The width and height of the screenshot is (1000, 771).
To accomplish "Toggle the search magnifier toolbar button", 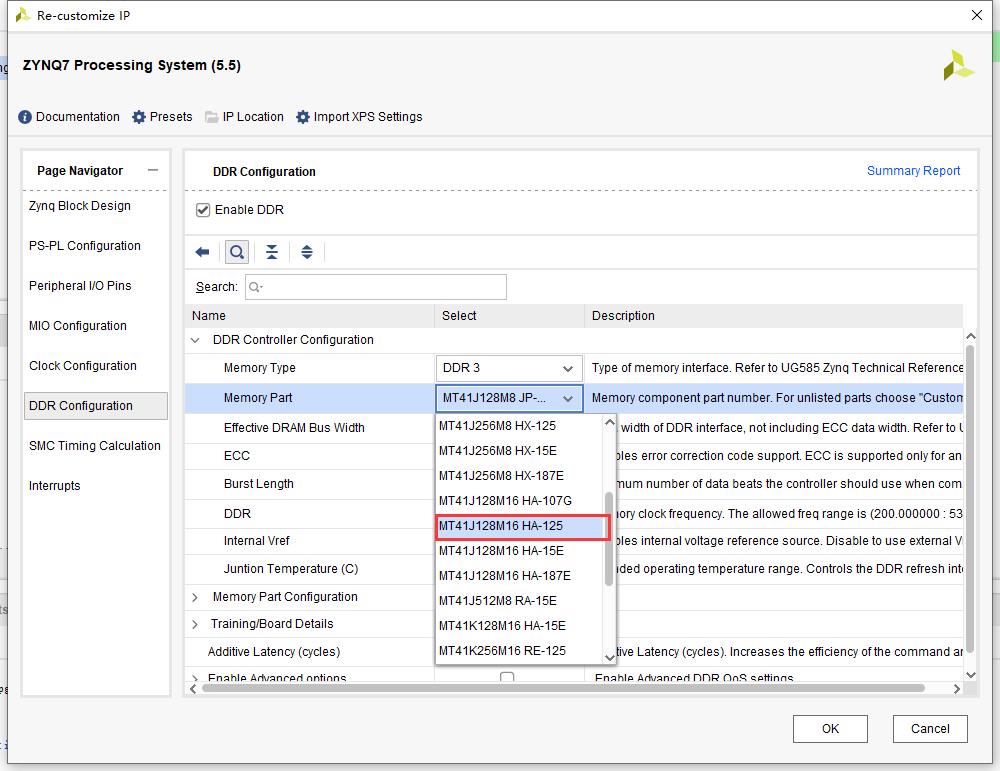I will [237, 252].
